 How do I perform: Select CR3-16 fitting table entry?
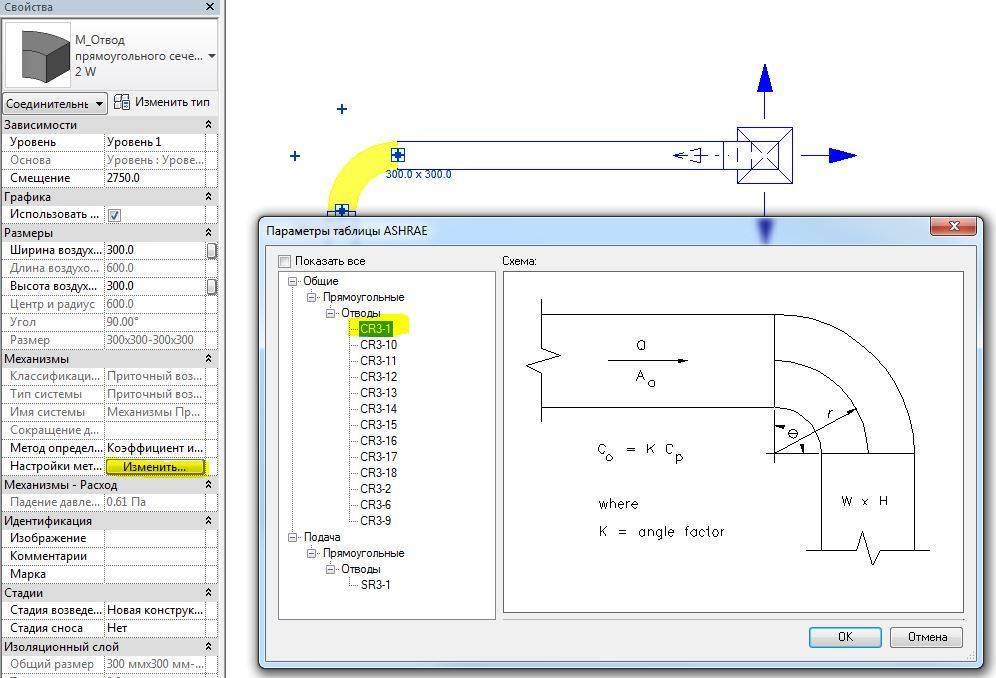379,440
